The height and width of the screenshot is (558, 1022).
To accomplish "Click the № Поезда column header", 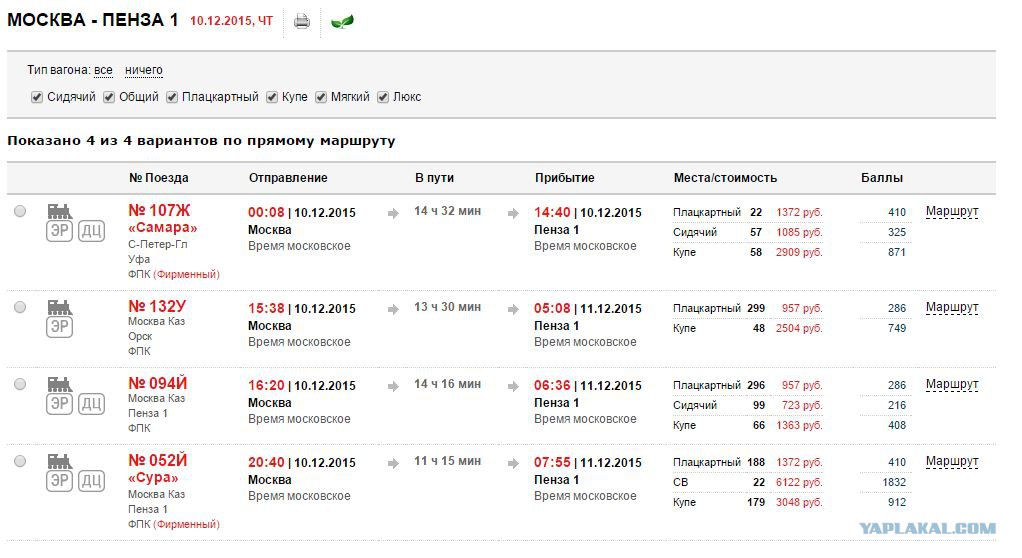I will pos(158,177).
